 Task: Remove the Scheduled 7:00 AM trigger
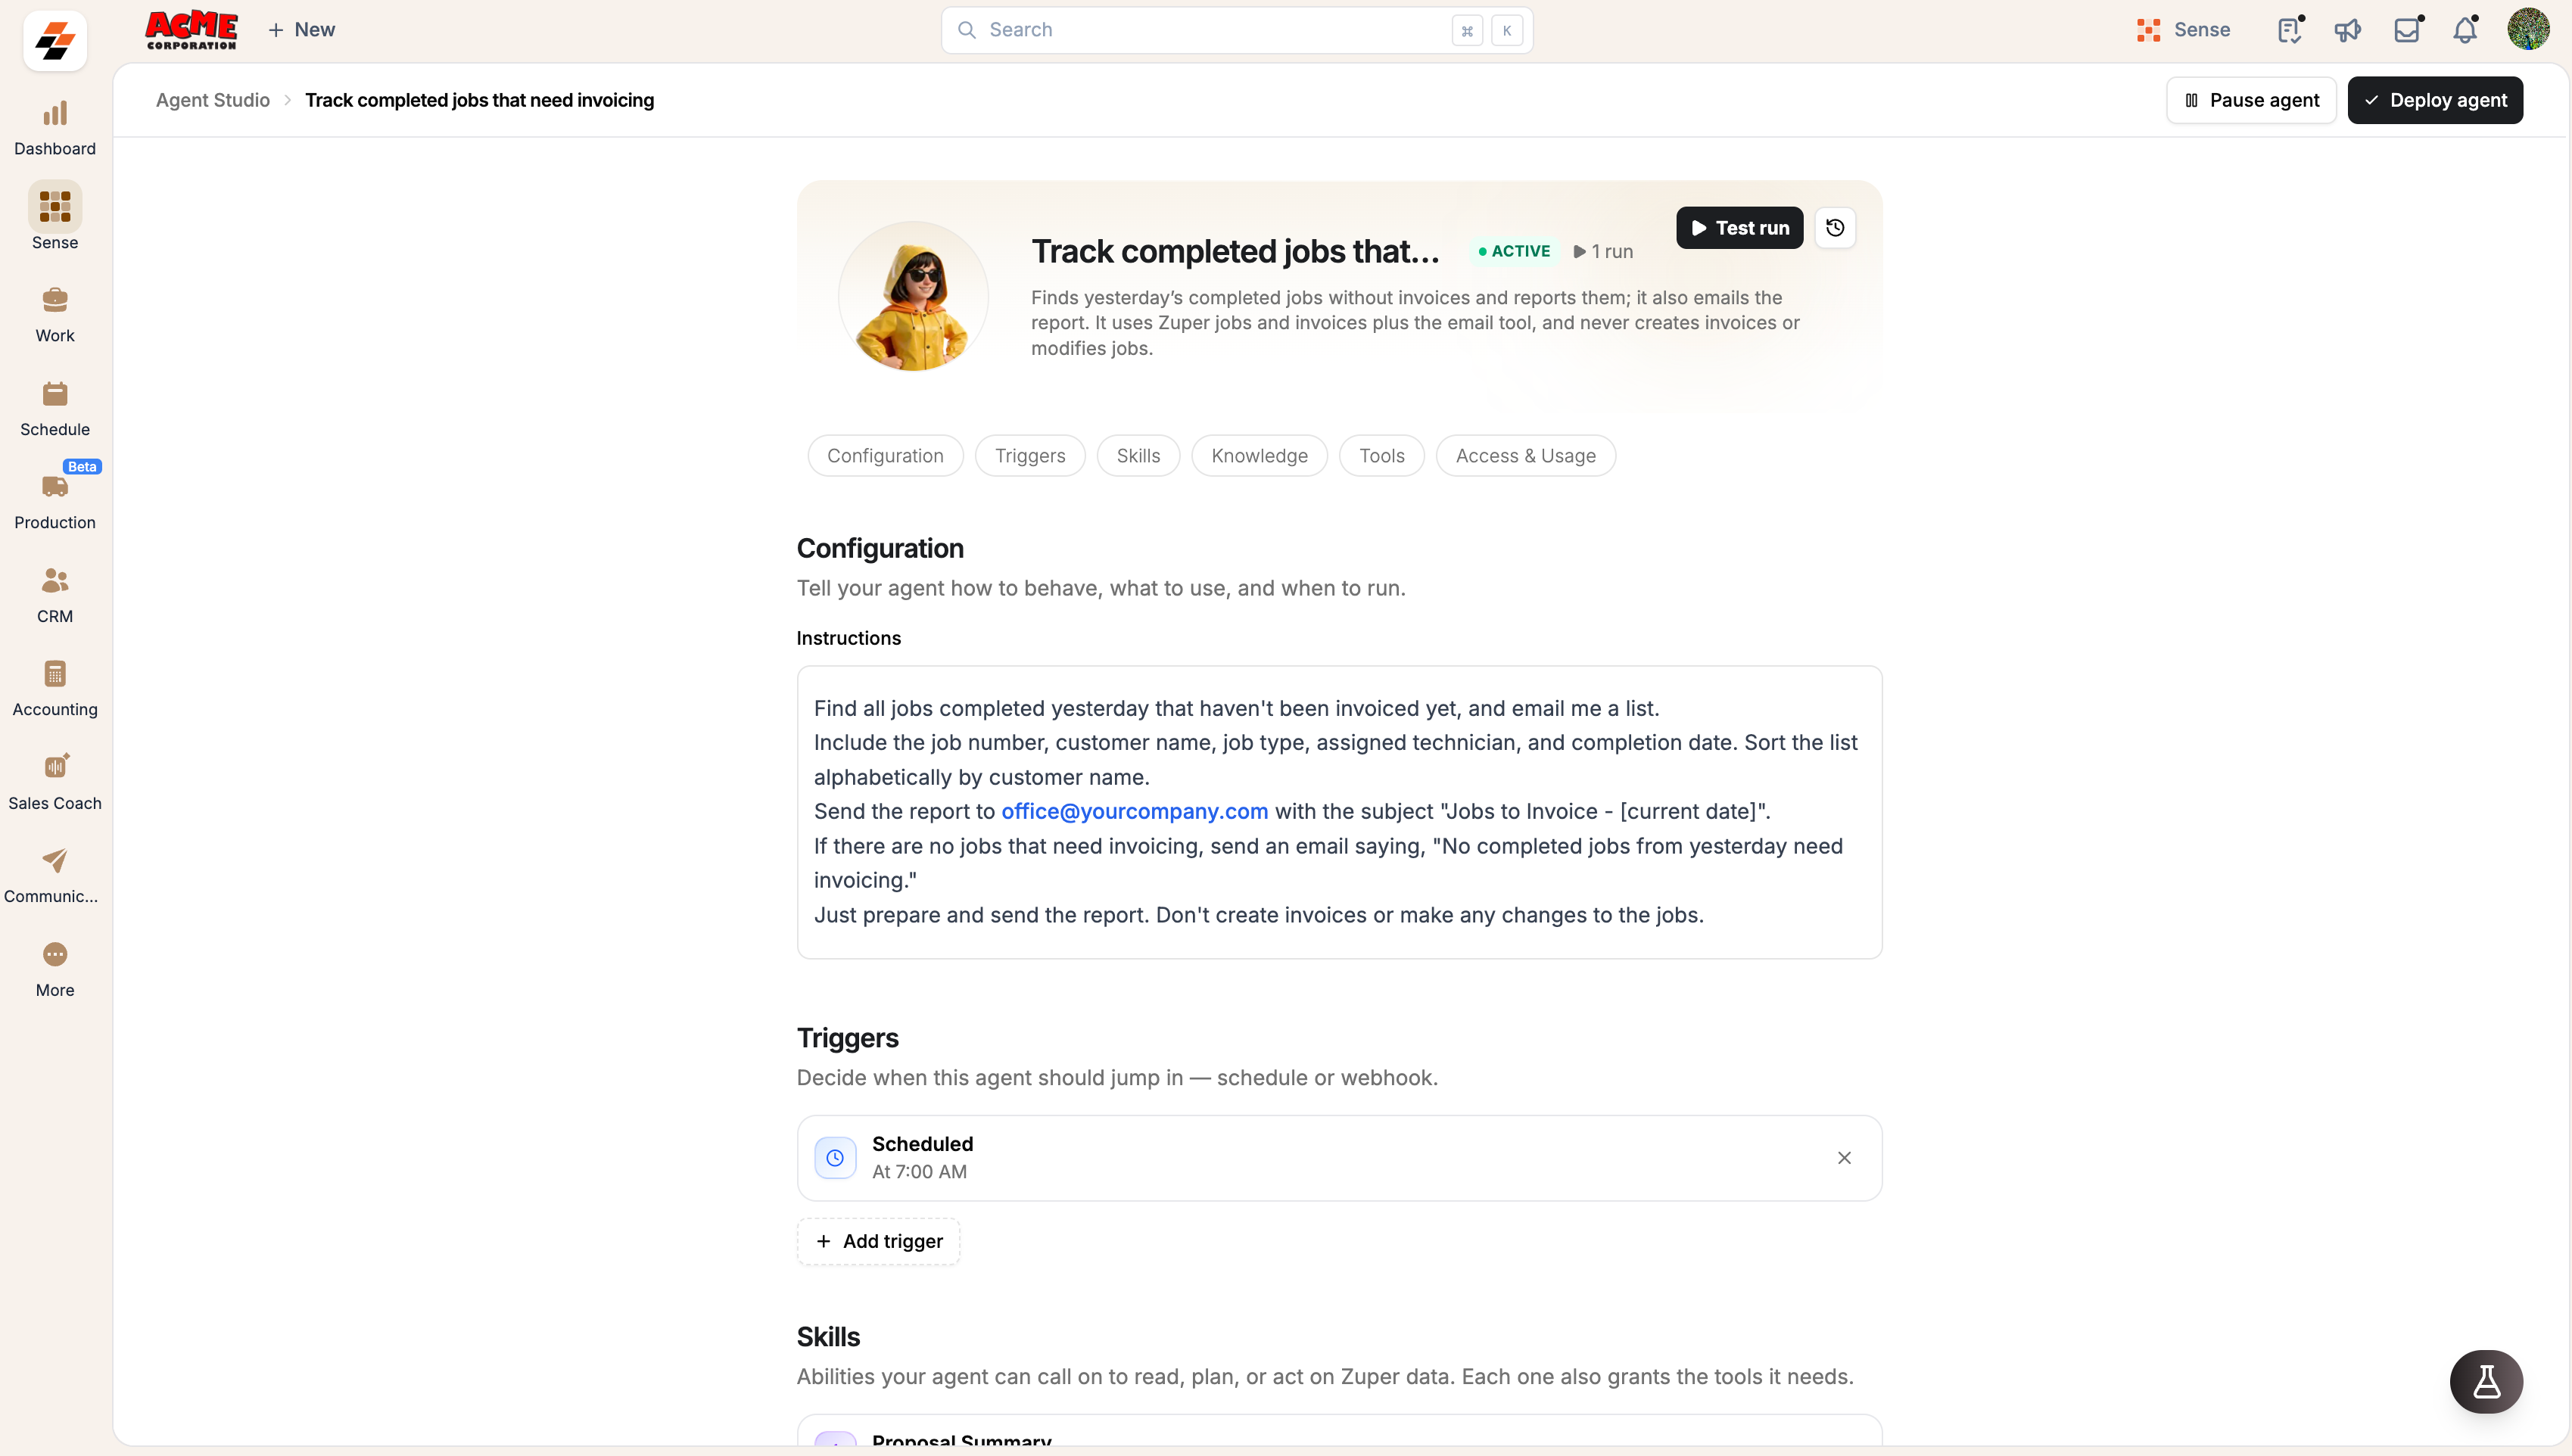pos(1844,1158)
